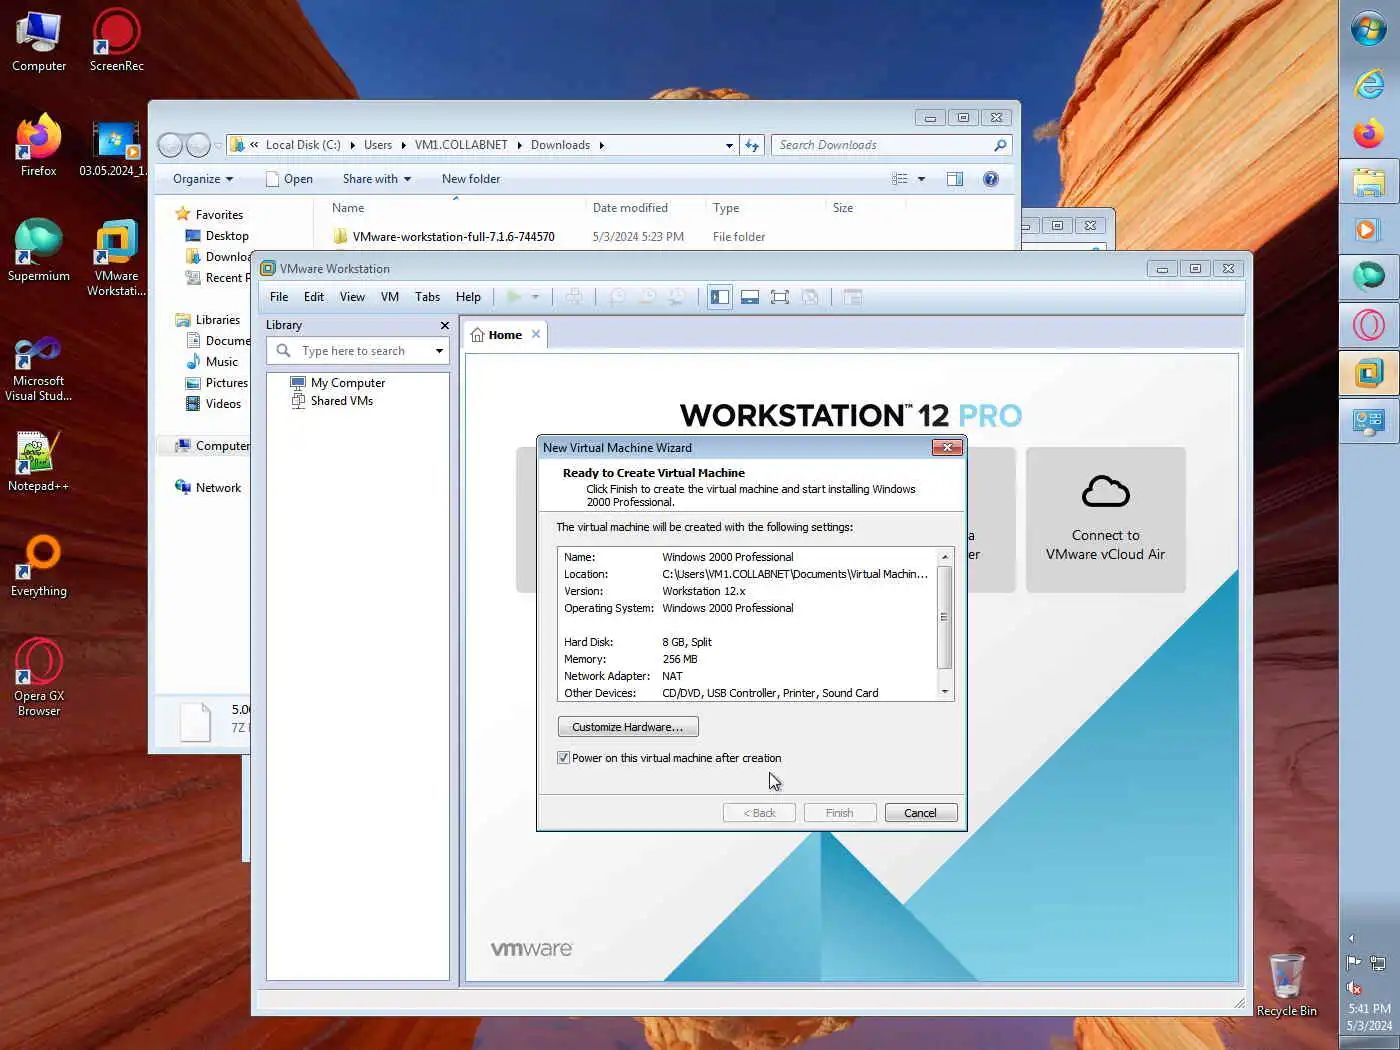Open the Notepad++ desktop shortcut
The width and height of the screenshot is (1400, 1050).
pyautogui.click(x=38, y=462)
